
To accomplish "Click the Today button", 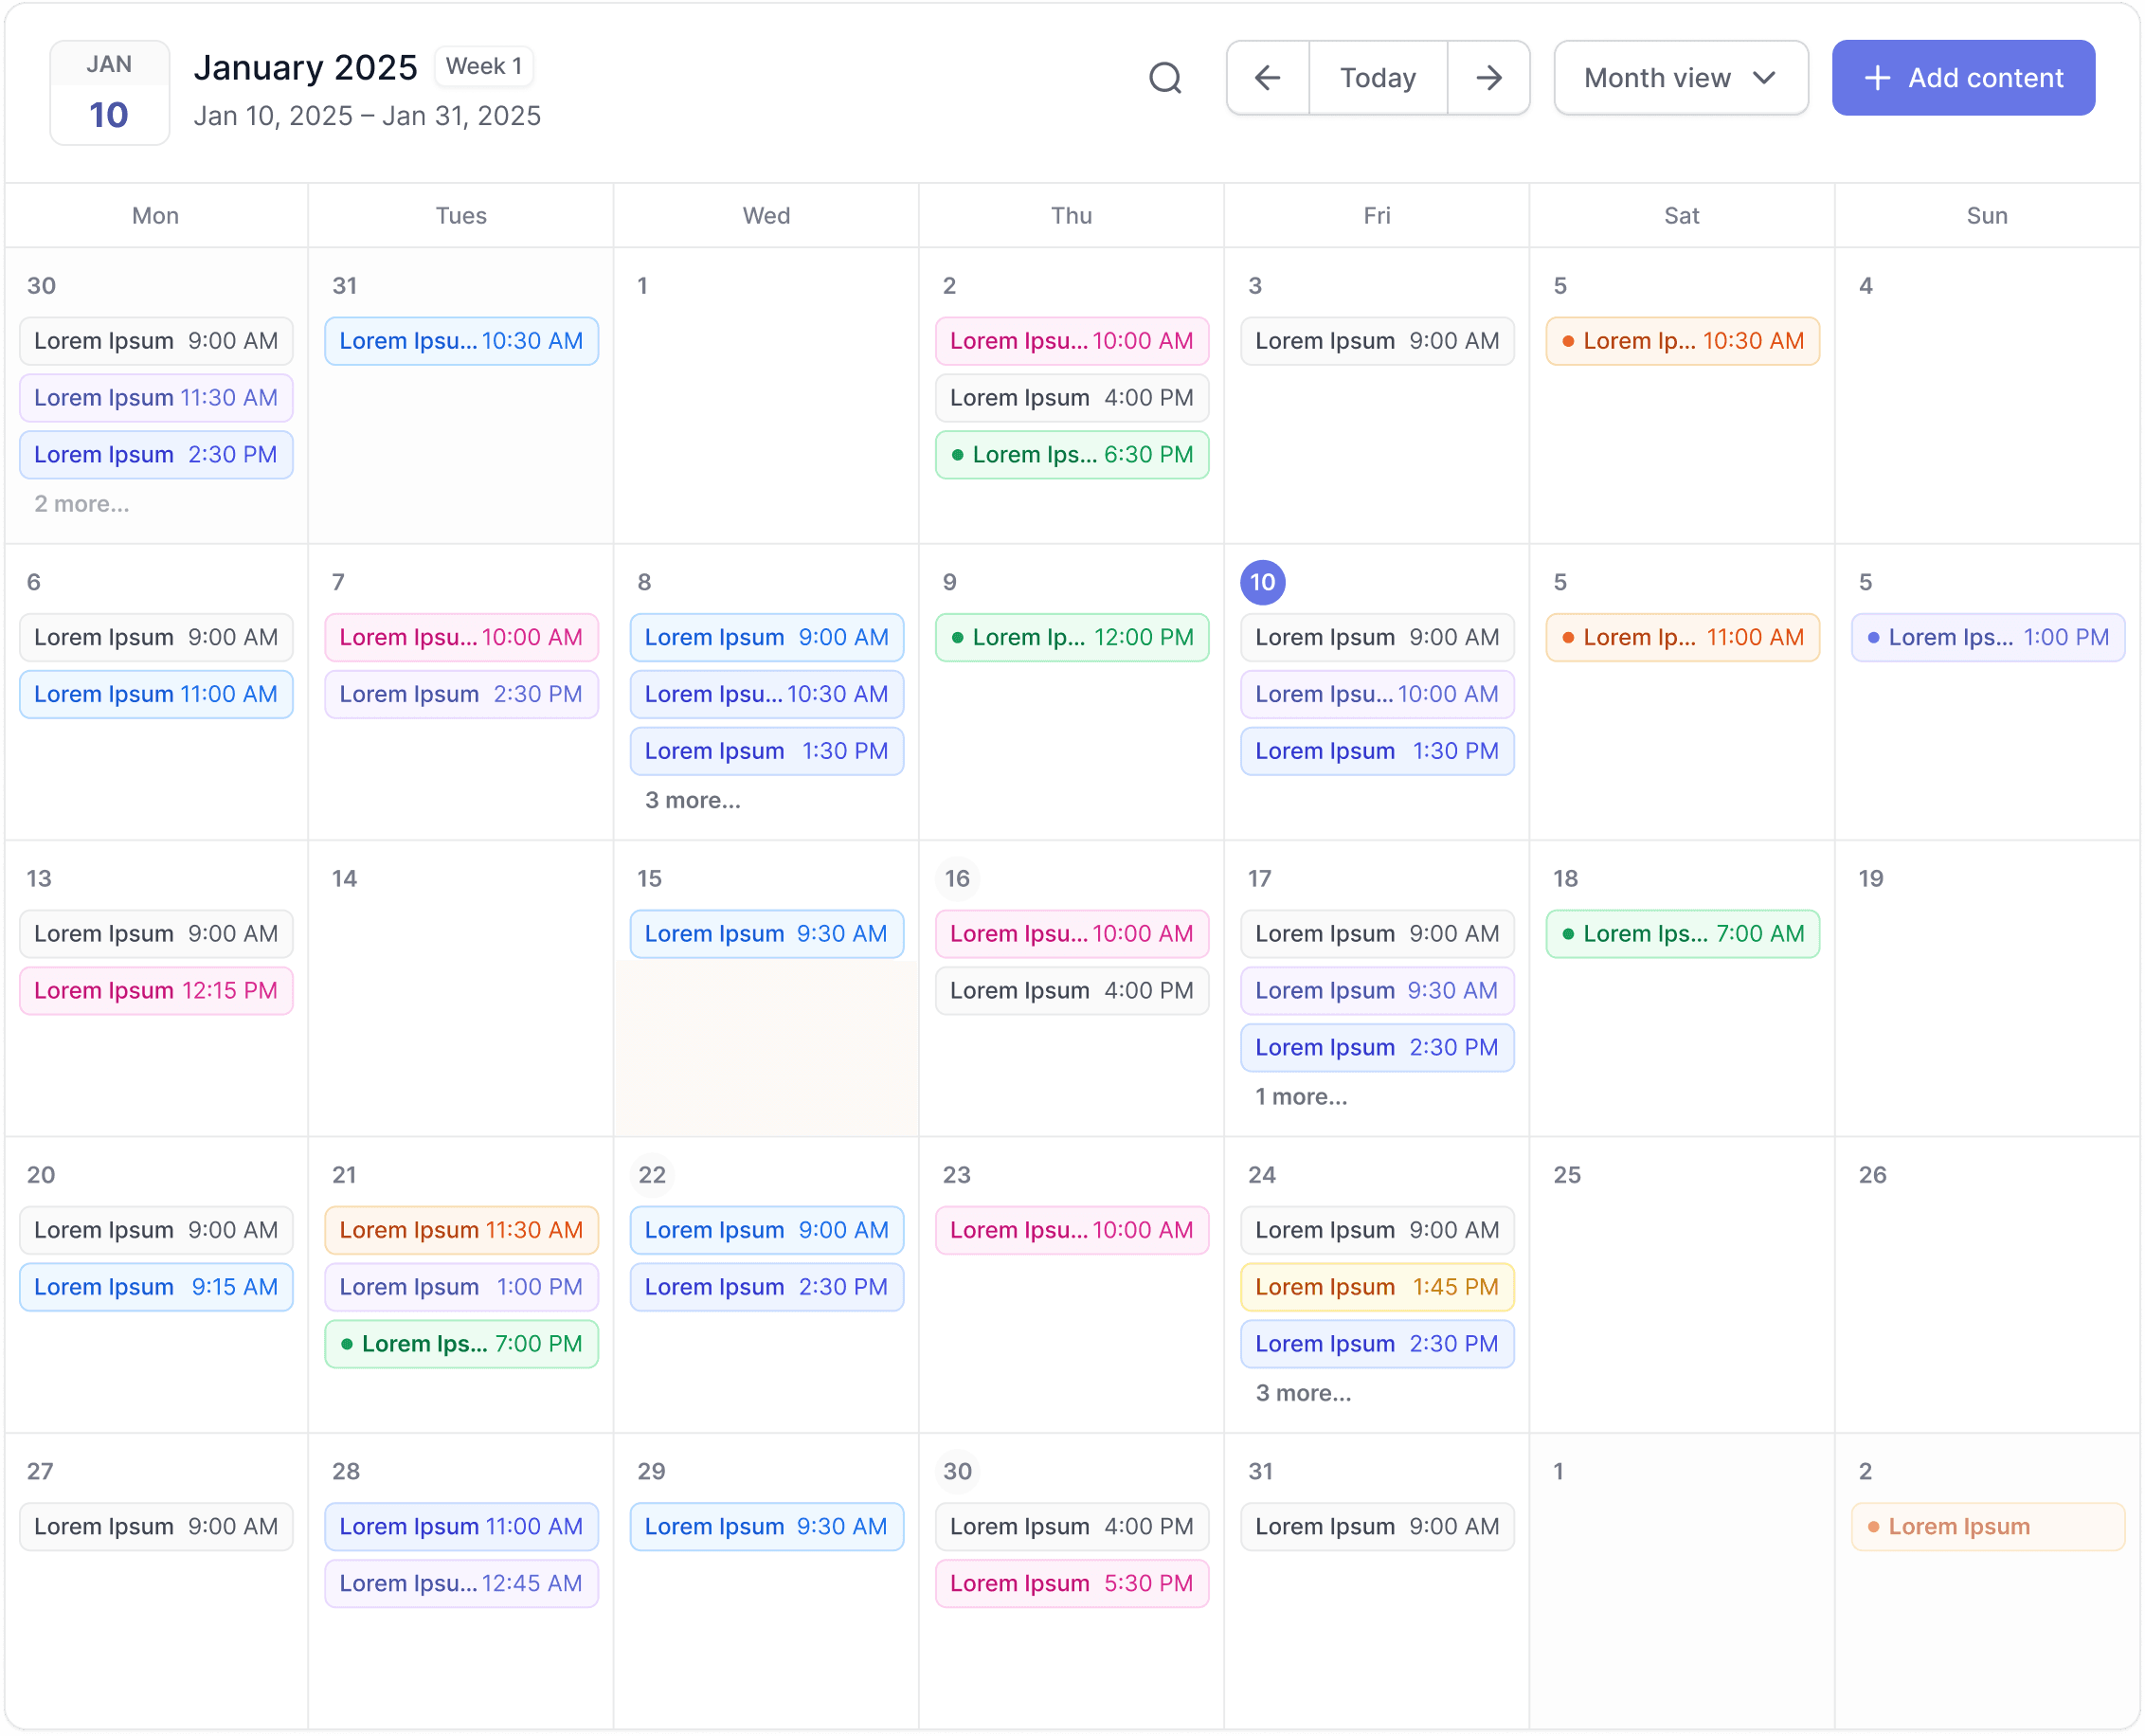I will click(1378, 77).
